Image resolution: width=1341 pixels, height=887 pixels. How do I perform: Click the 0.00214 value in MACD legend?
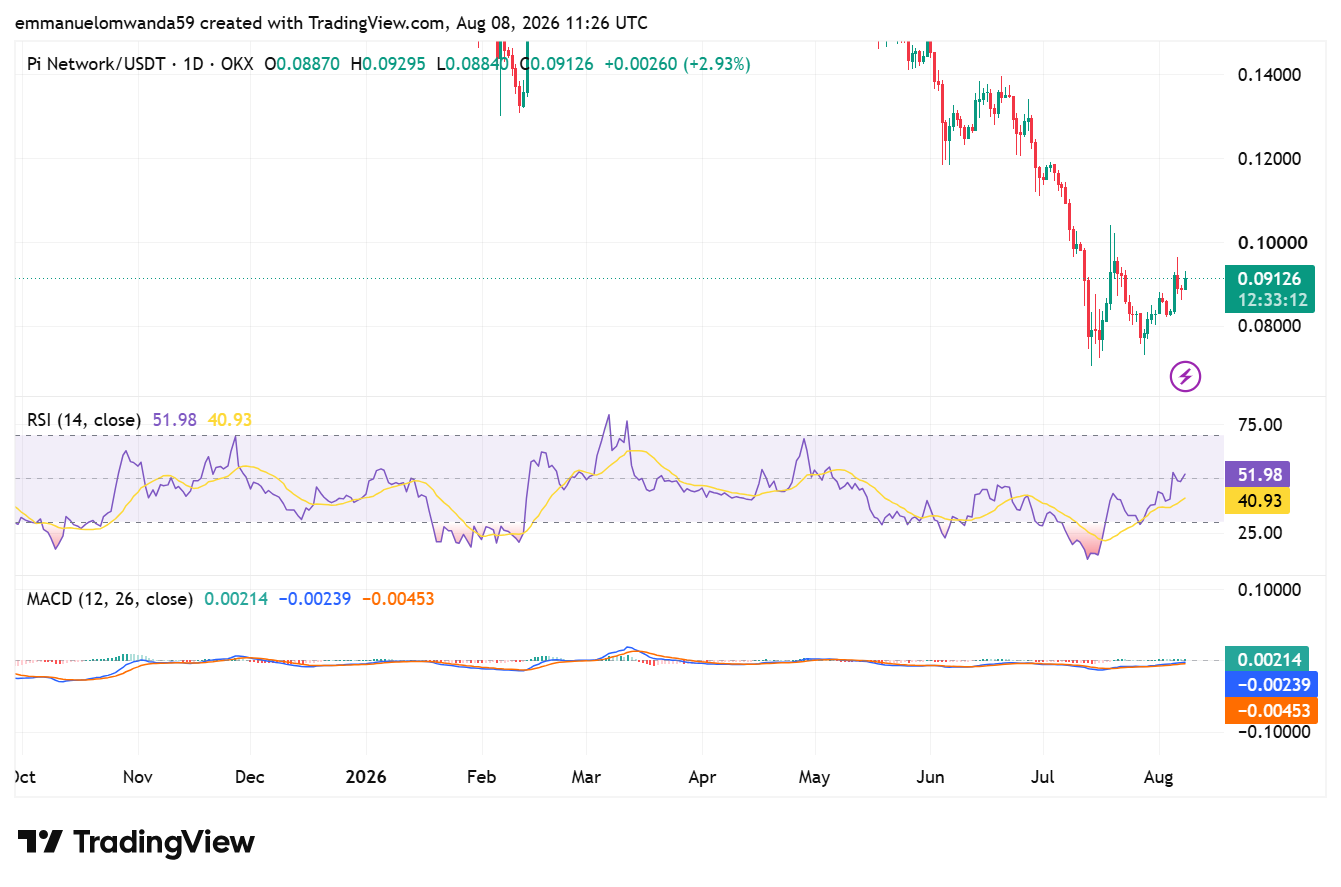coord(236,599)
